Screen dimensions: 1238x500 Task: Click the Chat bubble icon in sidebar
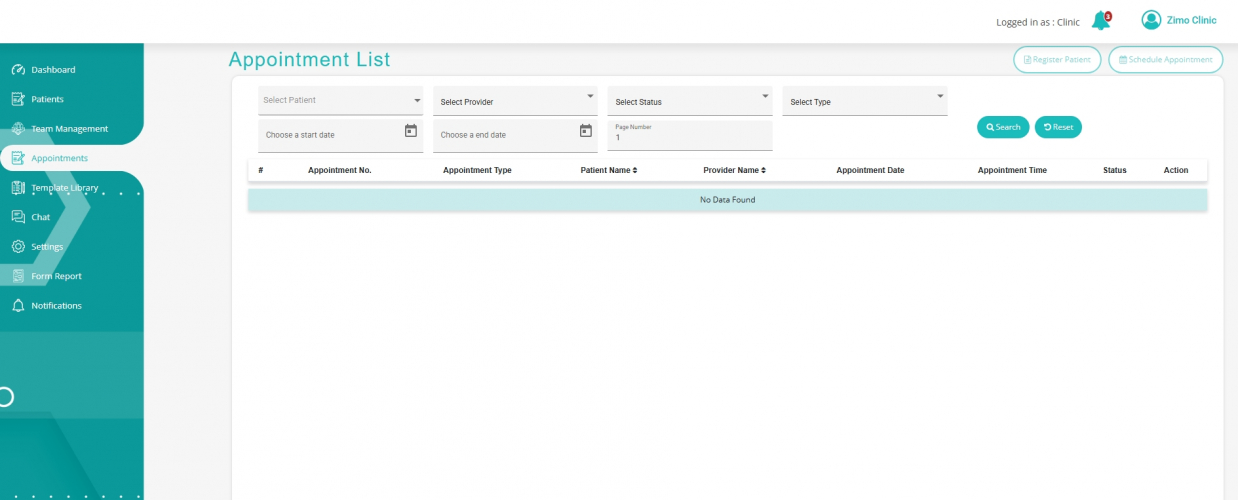coord(18,217)
